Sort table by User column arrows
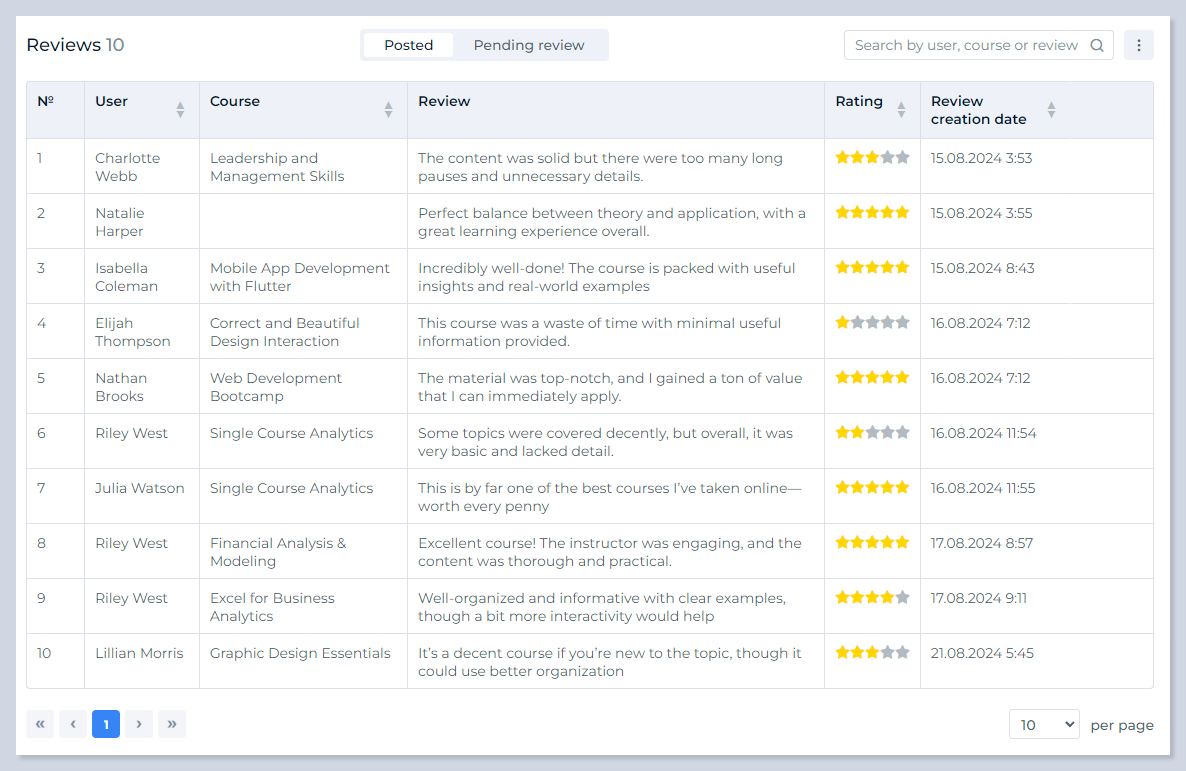 tap(180, 110)
